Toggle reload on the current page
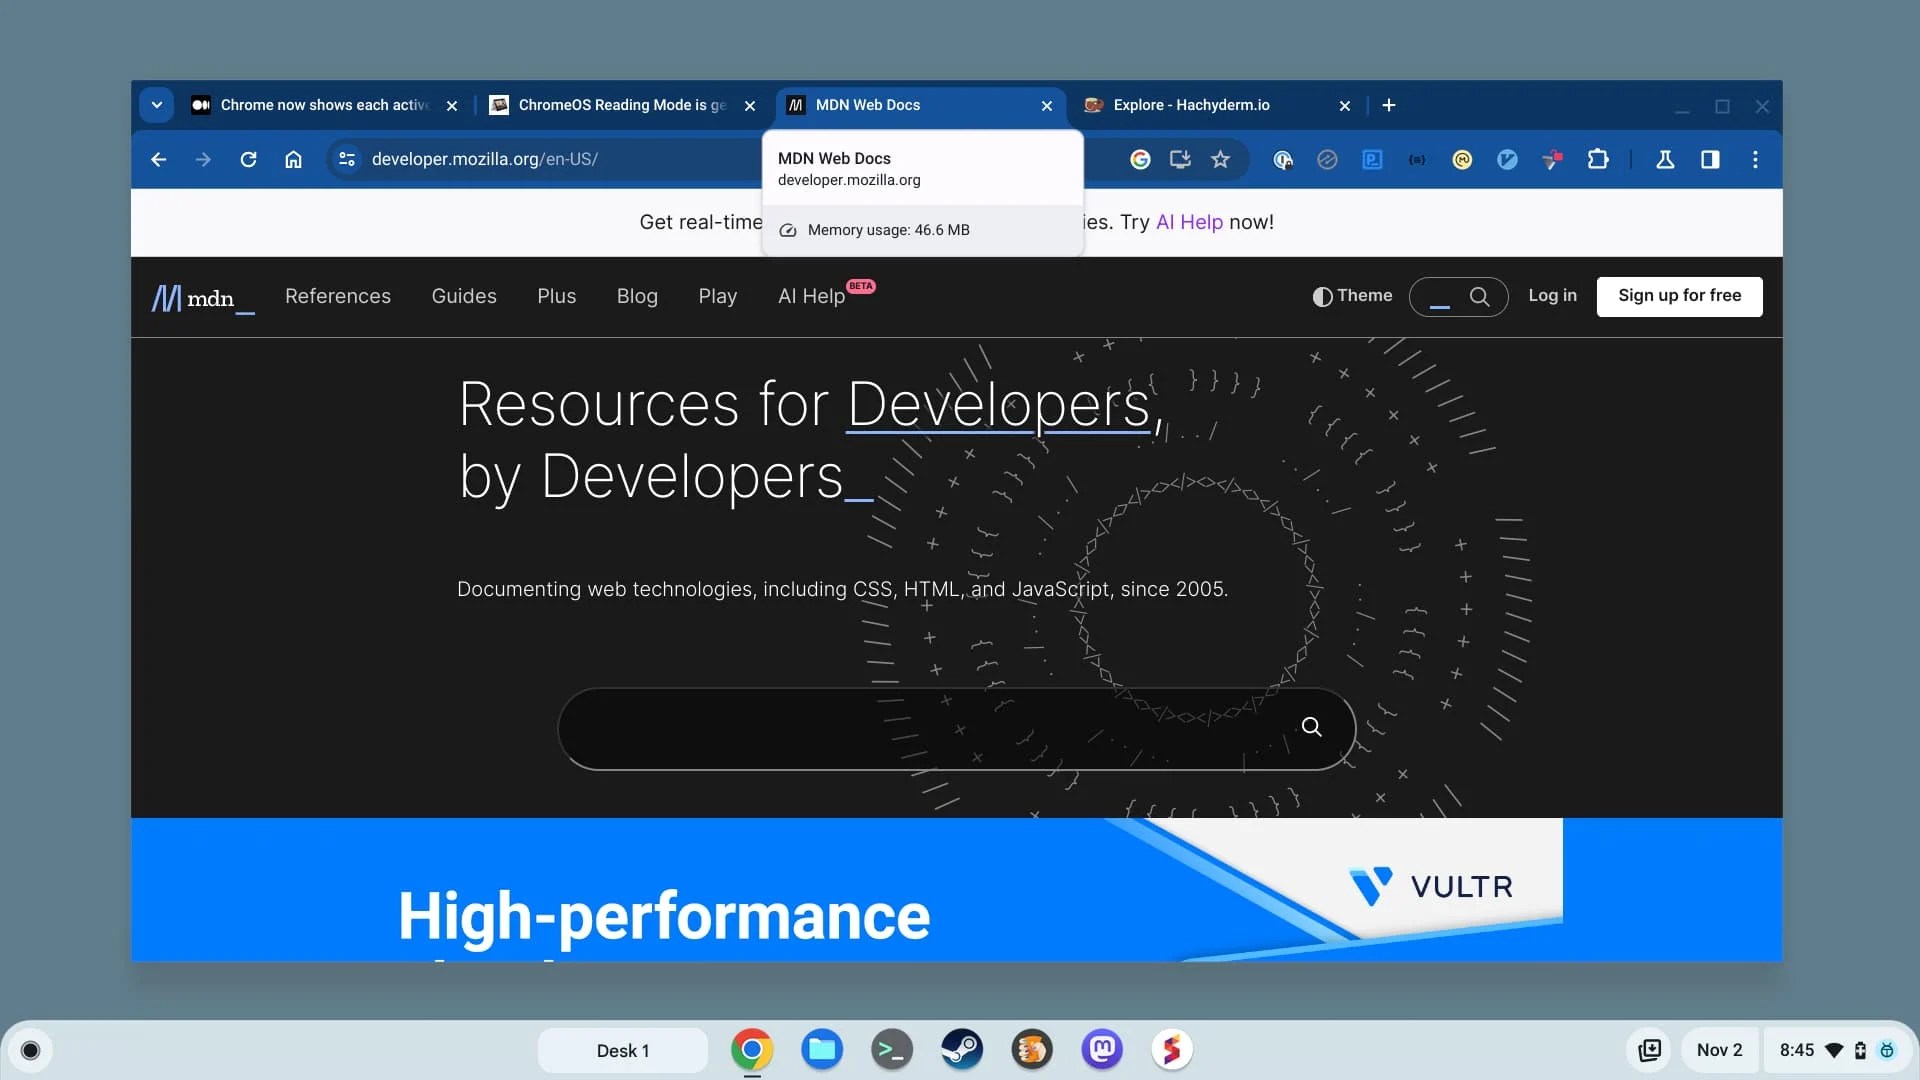This screenshot has height=1080, width=1920. point(248,159)
